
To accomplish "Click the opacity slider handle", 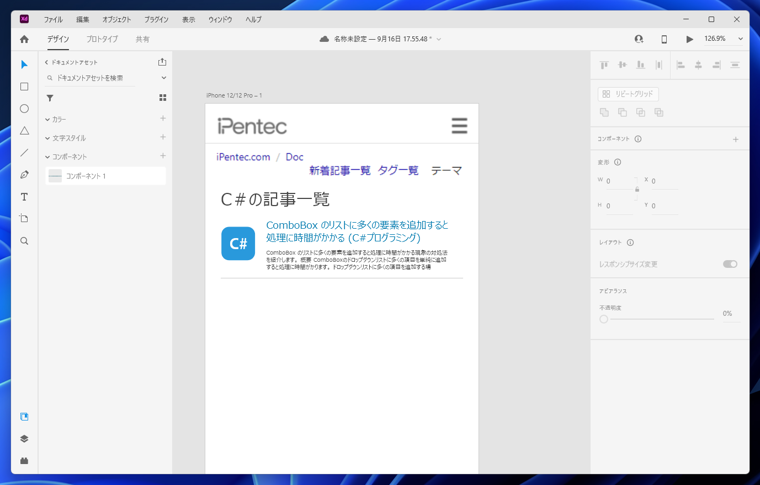I will (603, 319).
